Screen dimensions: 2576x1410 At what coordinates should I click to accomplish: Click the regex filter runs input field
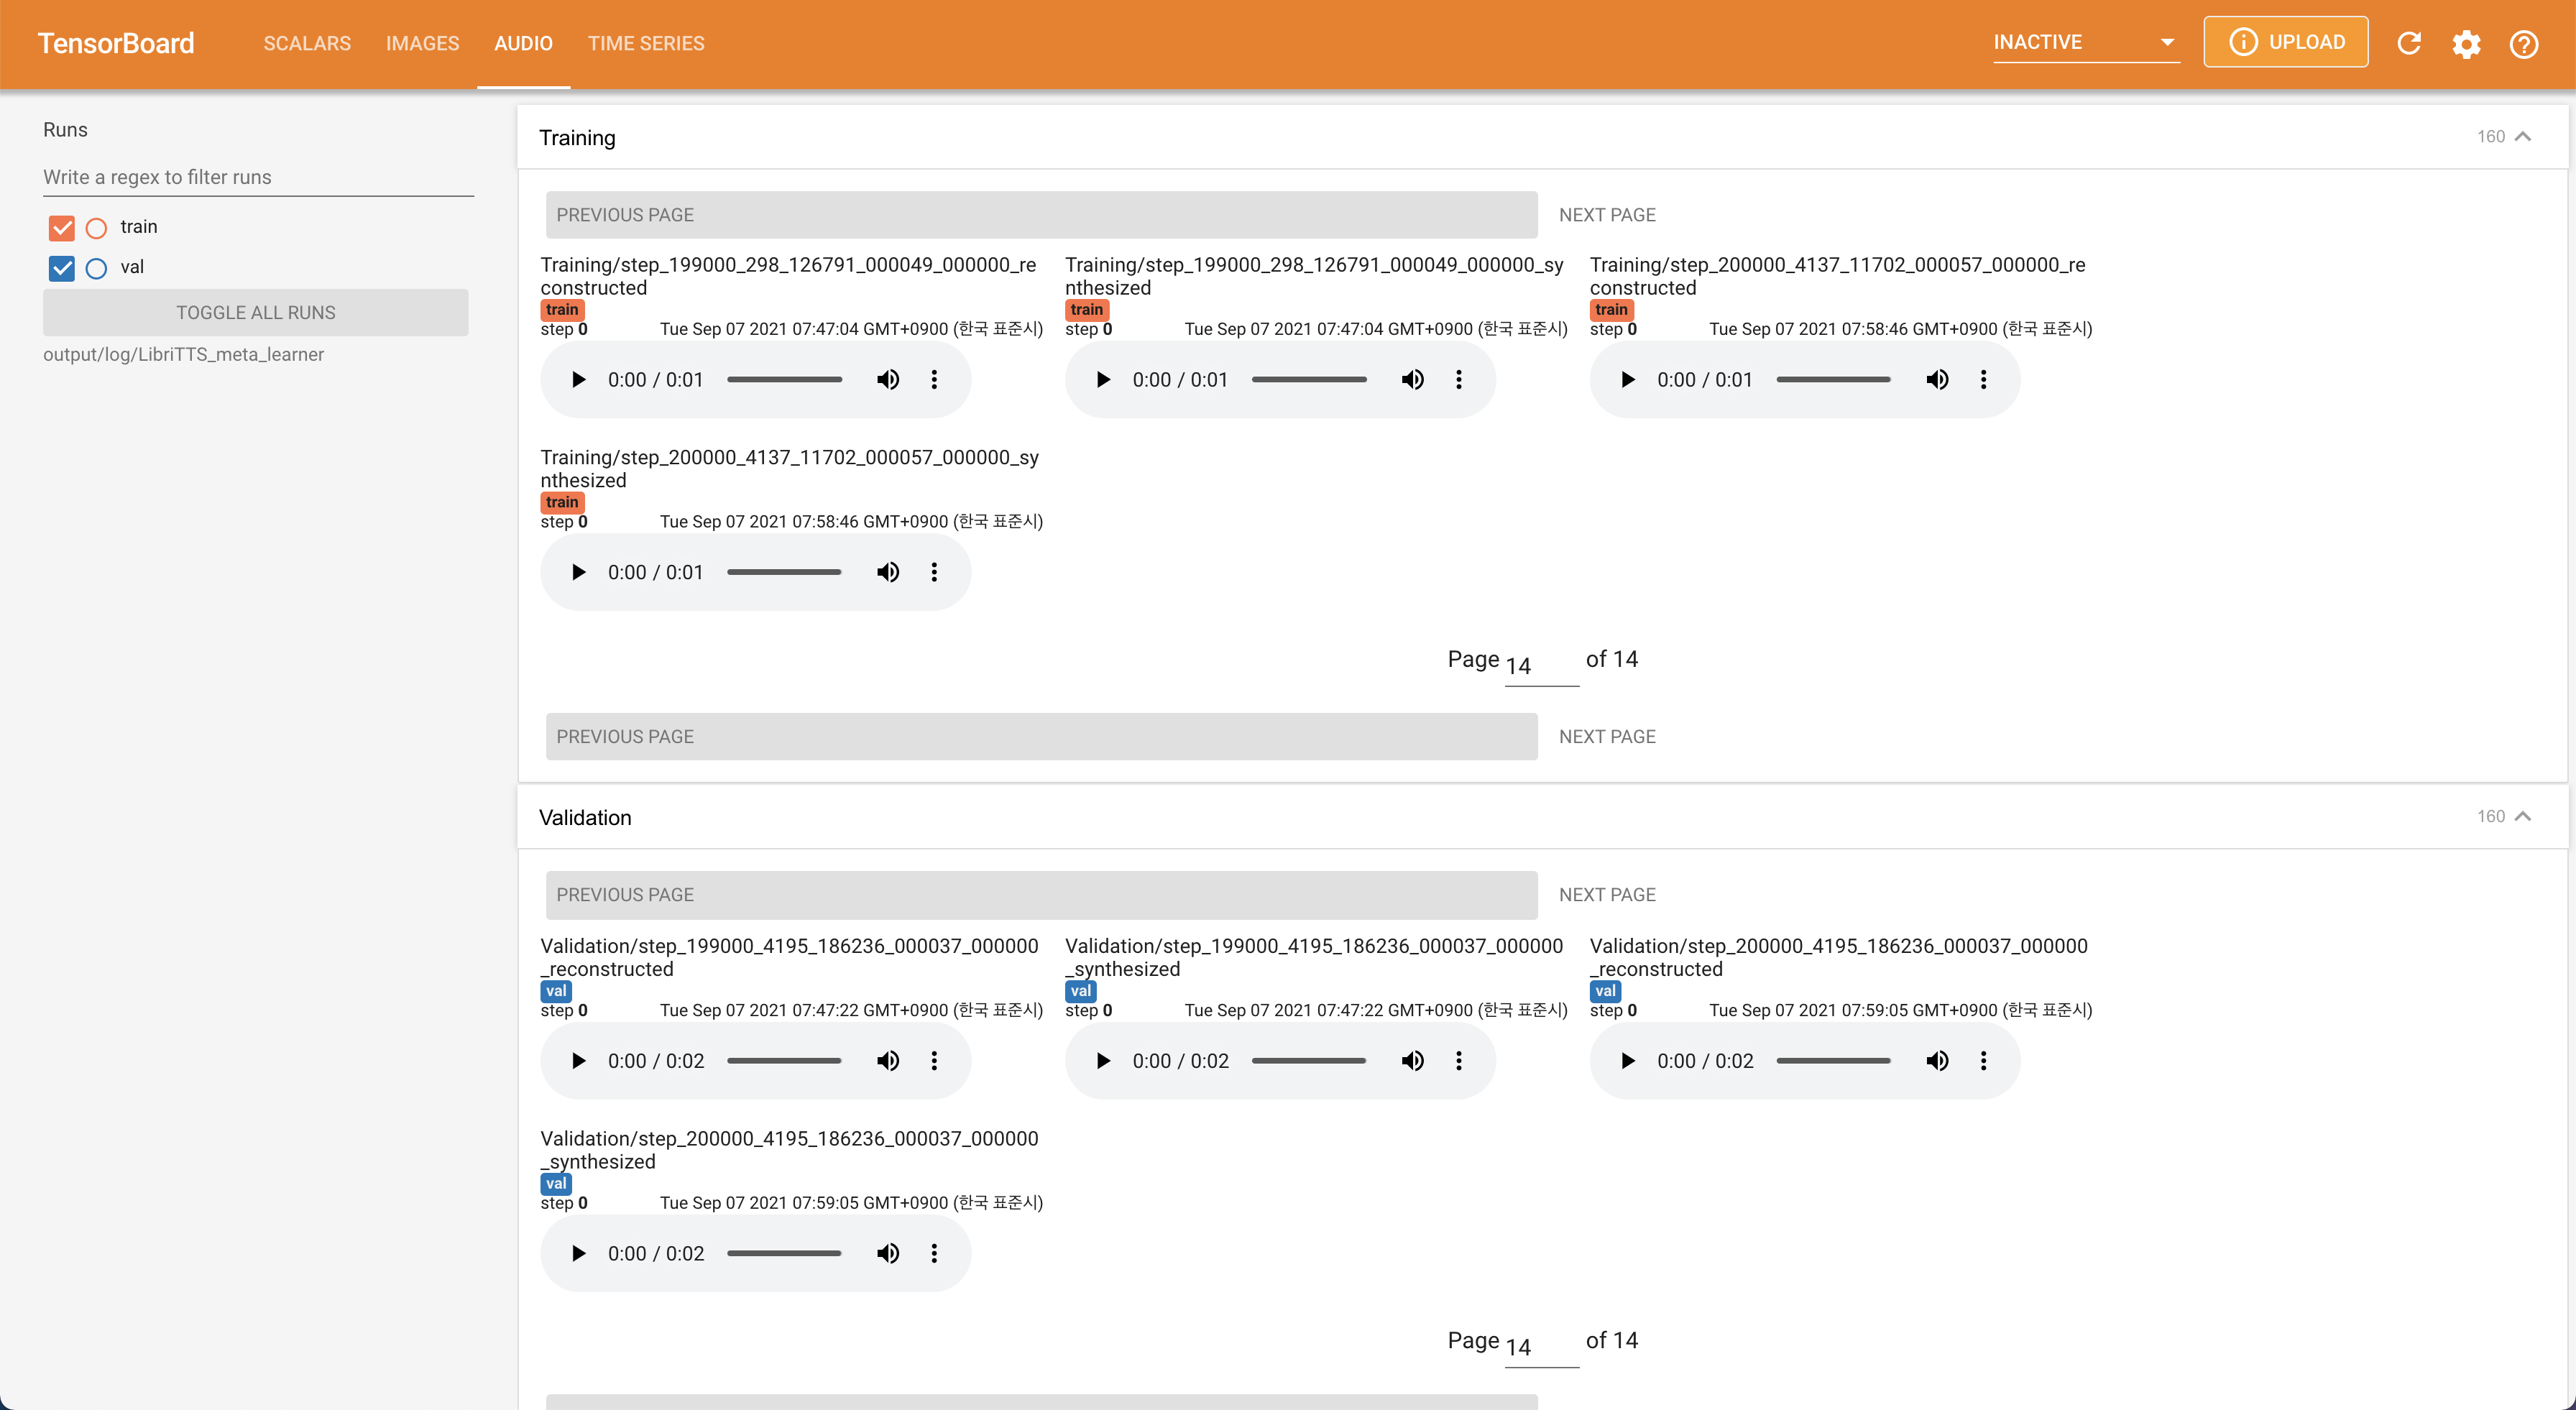pyautogui.click(x=258, y=177)
